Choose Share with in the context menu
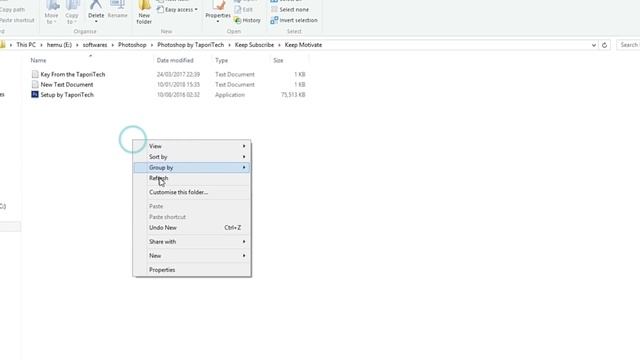This screenshot has width=640, height=360. (192, 242)
